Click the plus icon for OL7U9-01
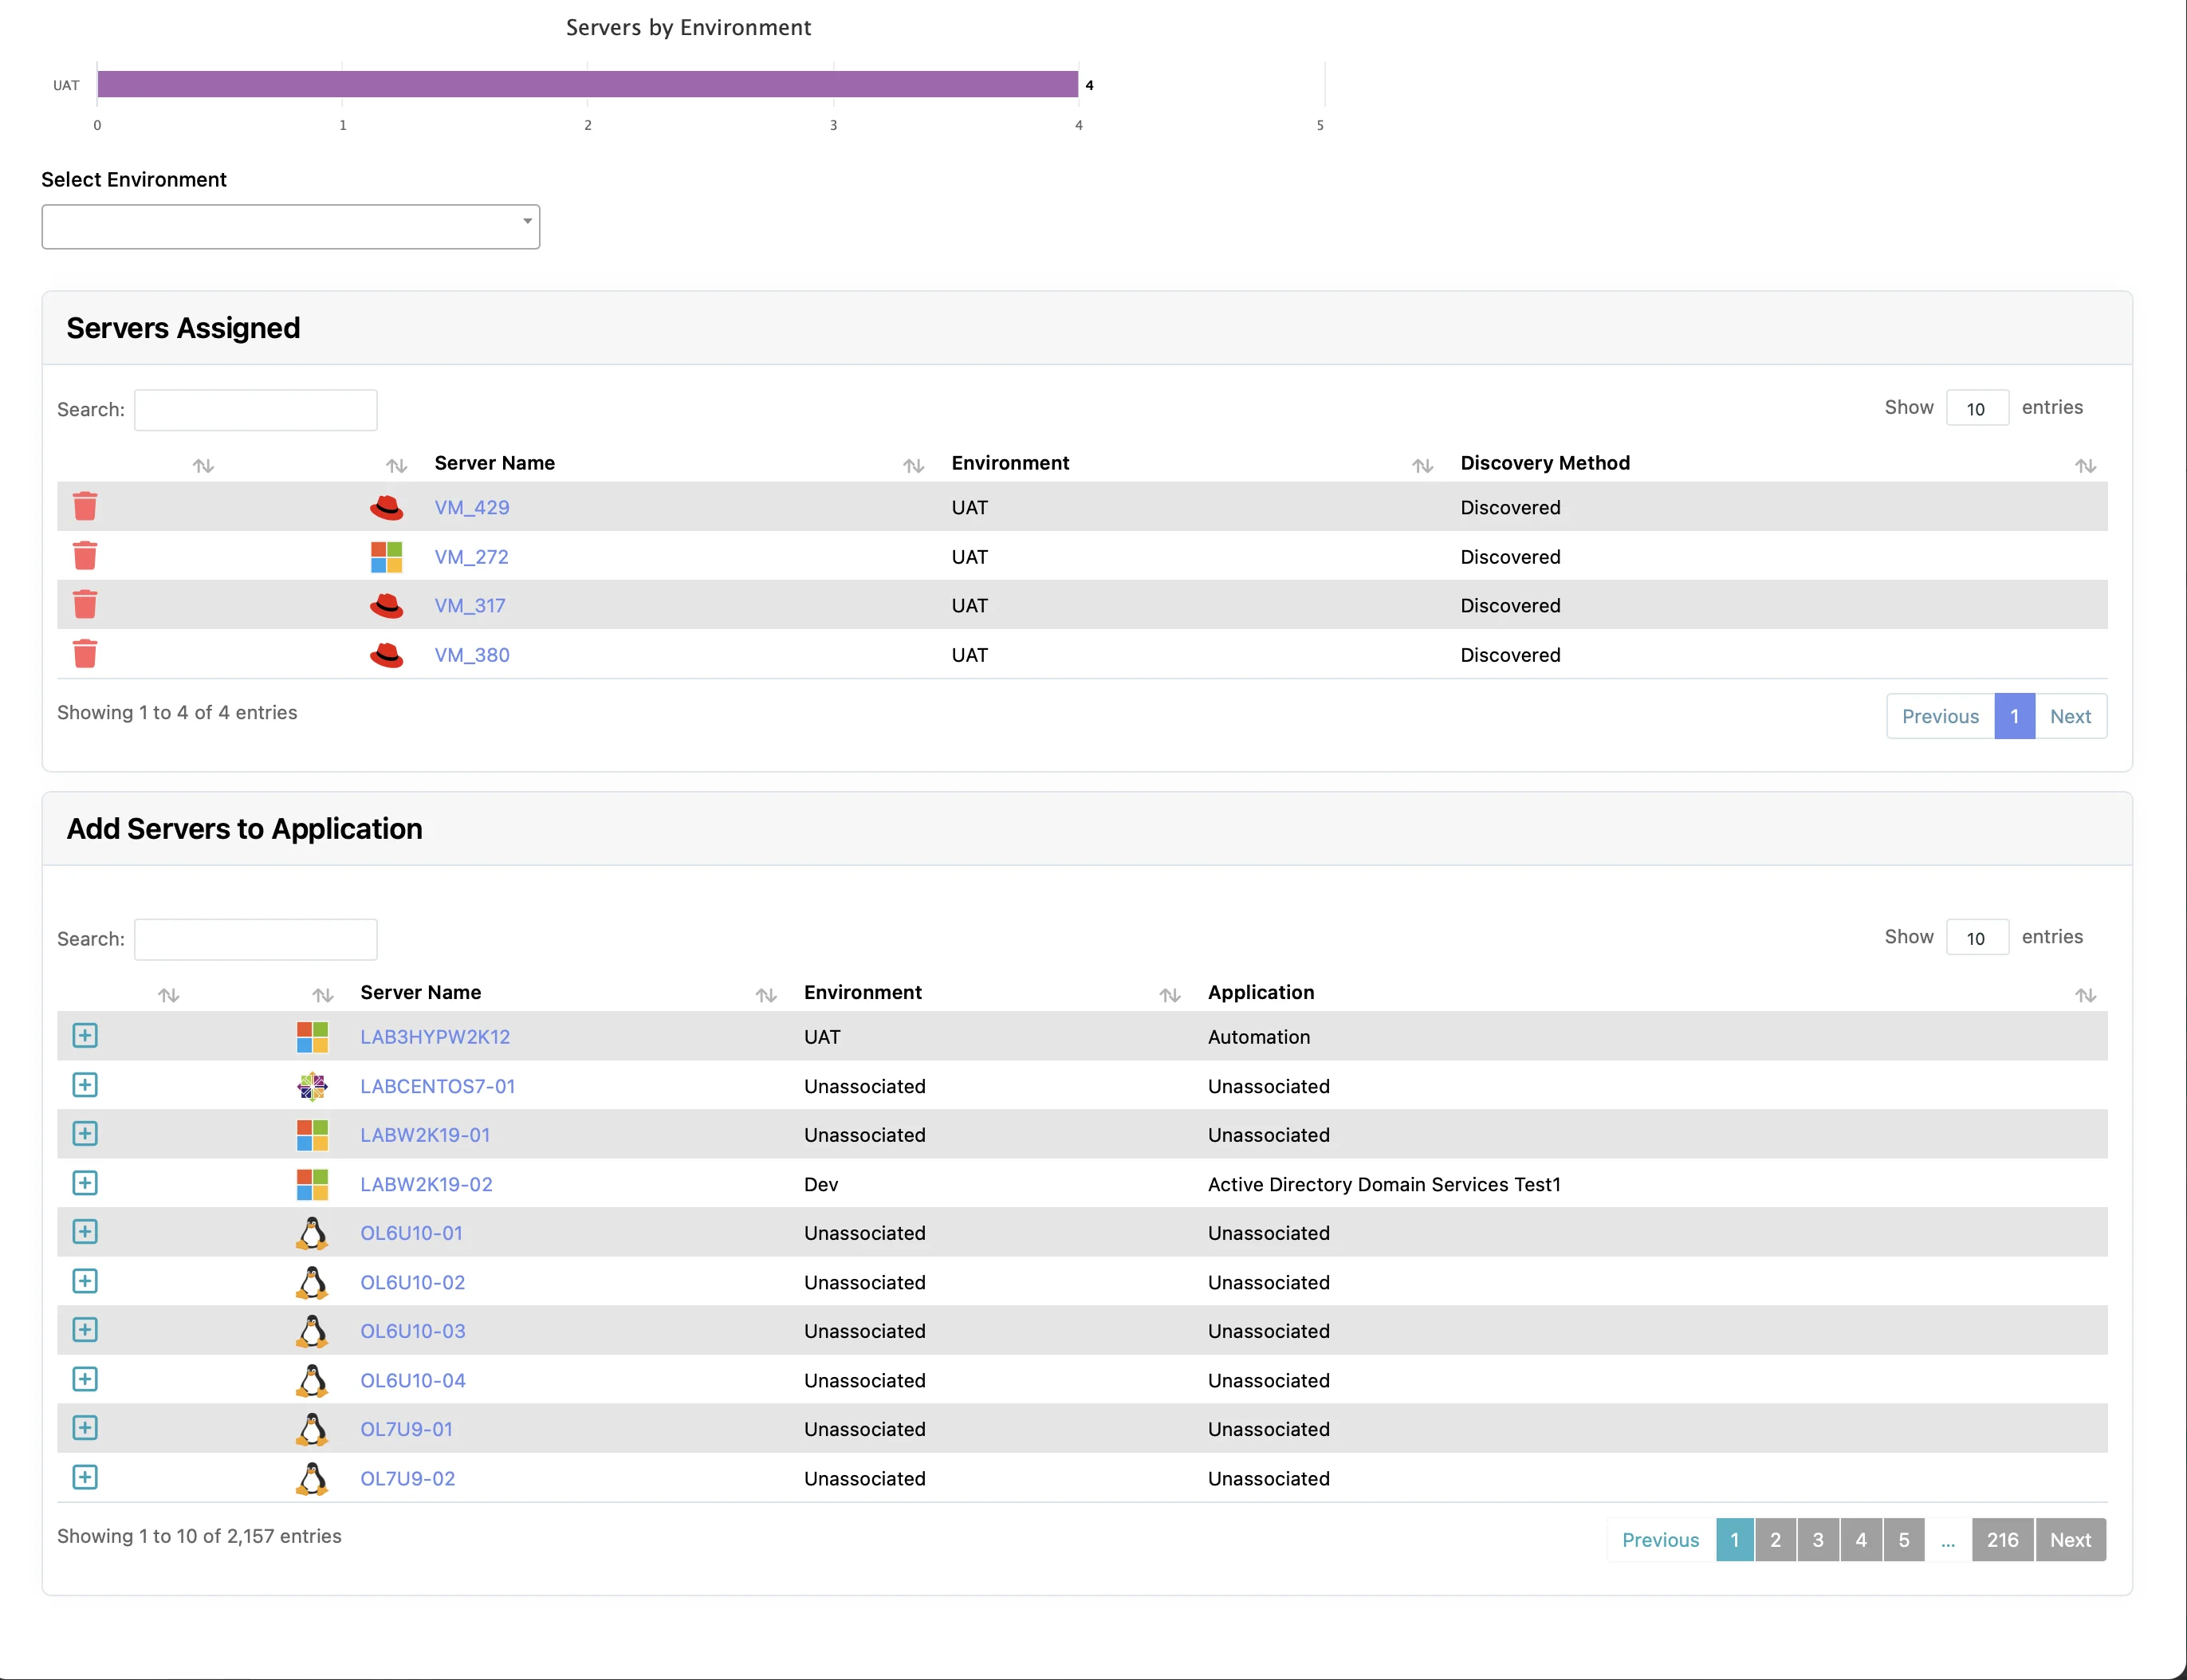The width and height of the screenshot is (2187, 1680). 85,1427
